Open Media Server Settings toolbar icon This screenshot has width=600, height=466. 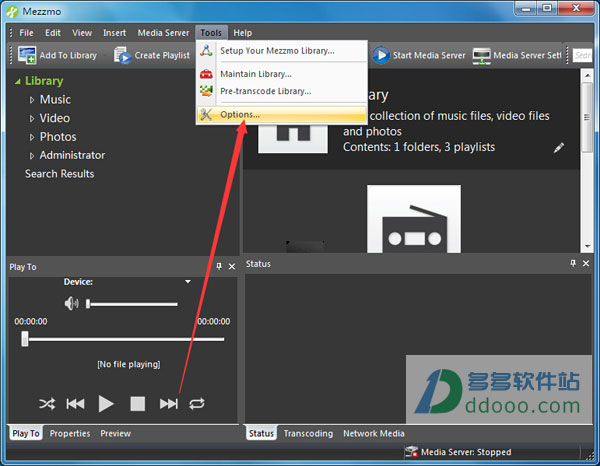pyautogui.click(x=481, y=55)
